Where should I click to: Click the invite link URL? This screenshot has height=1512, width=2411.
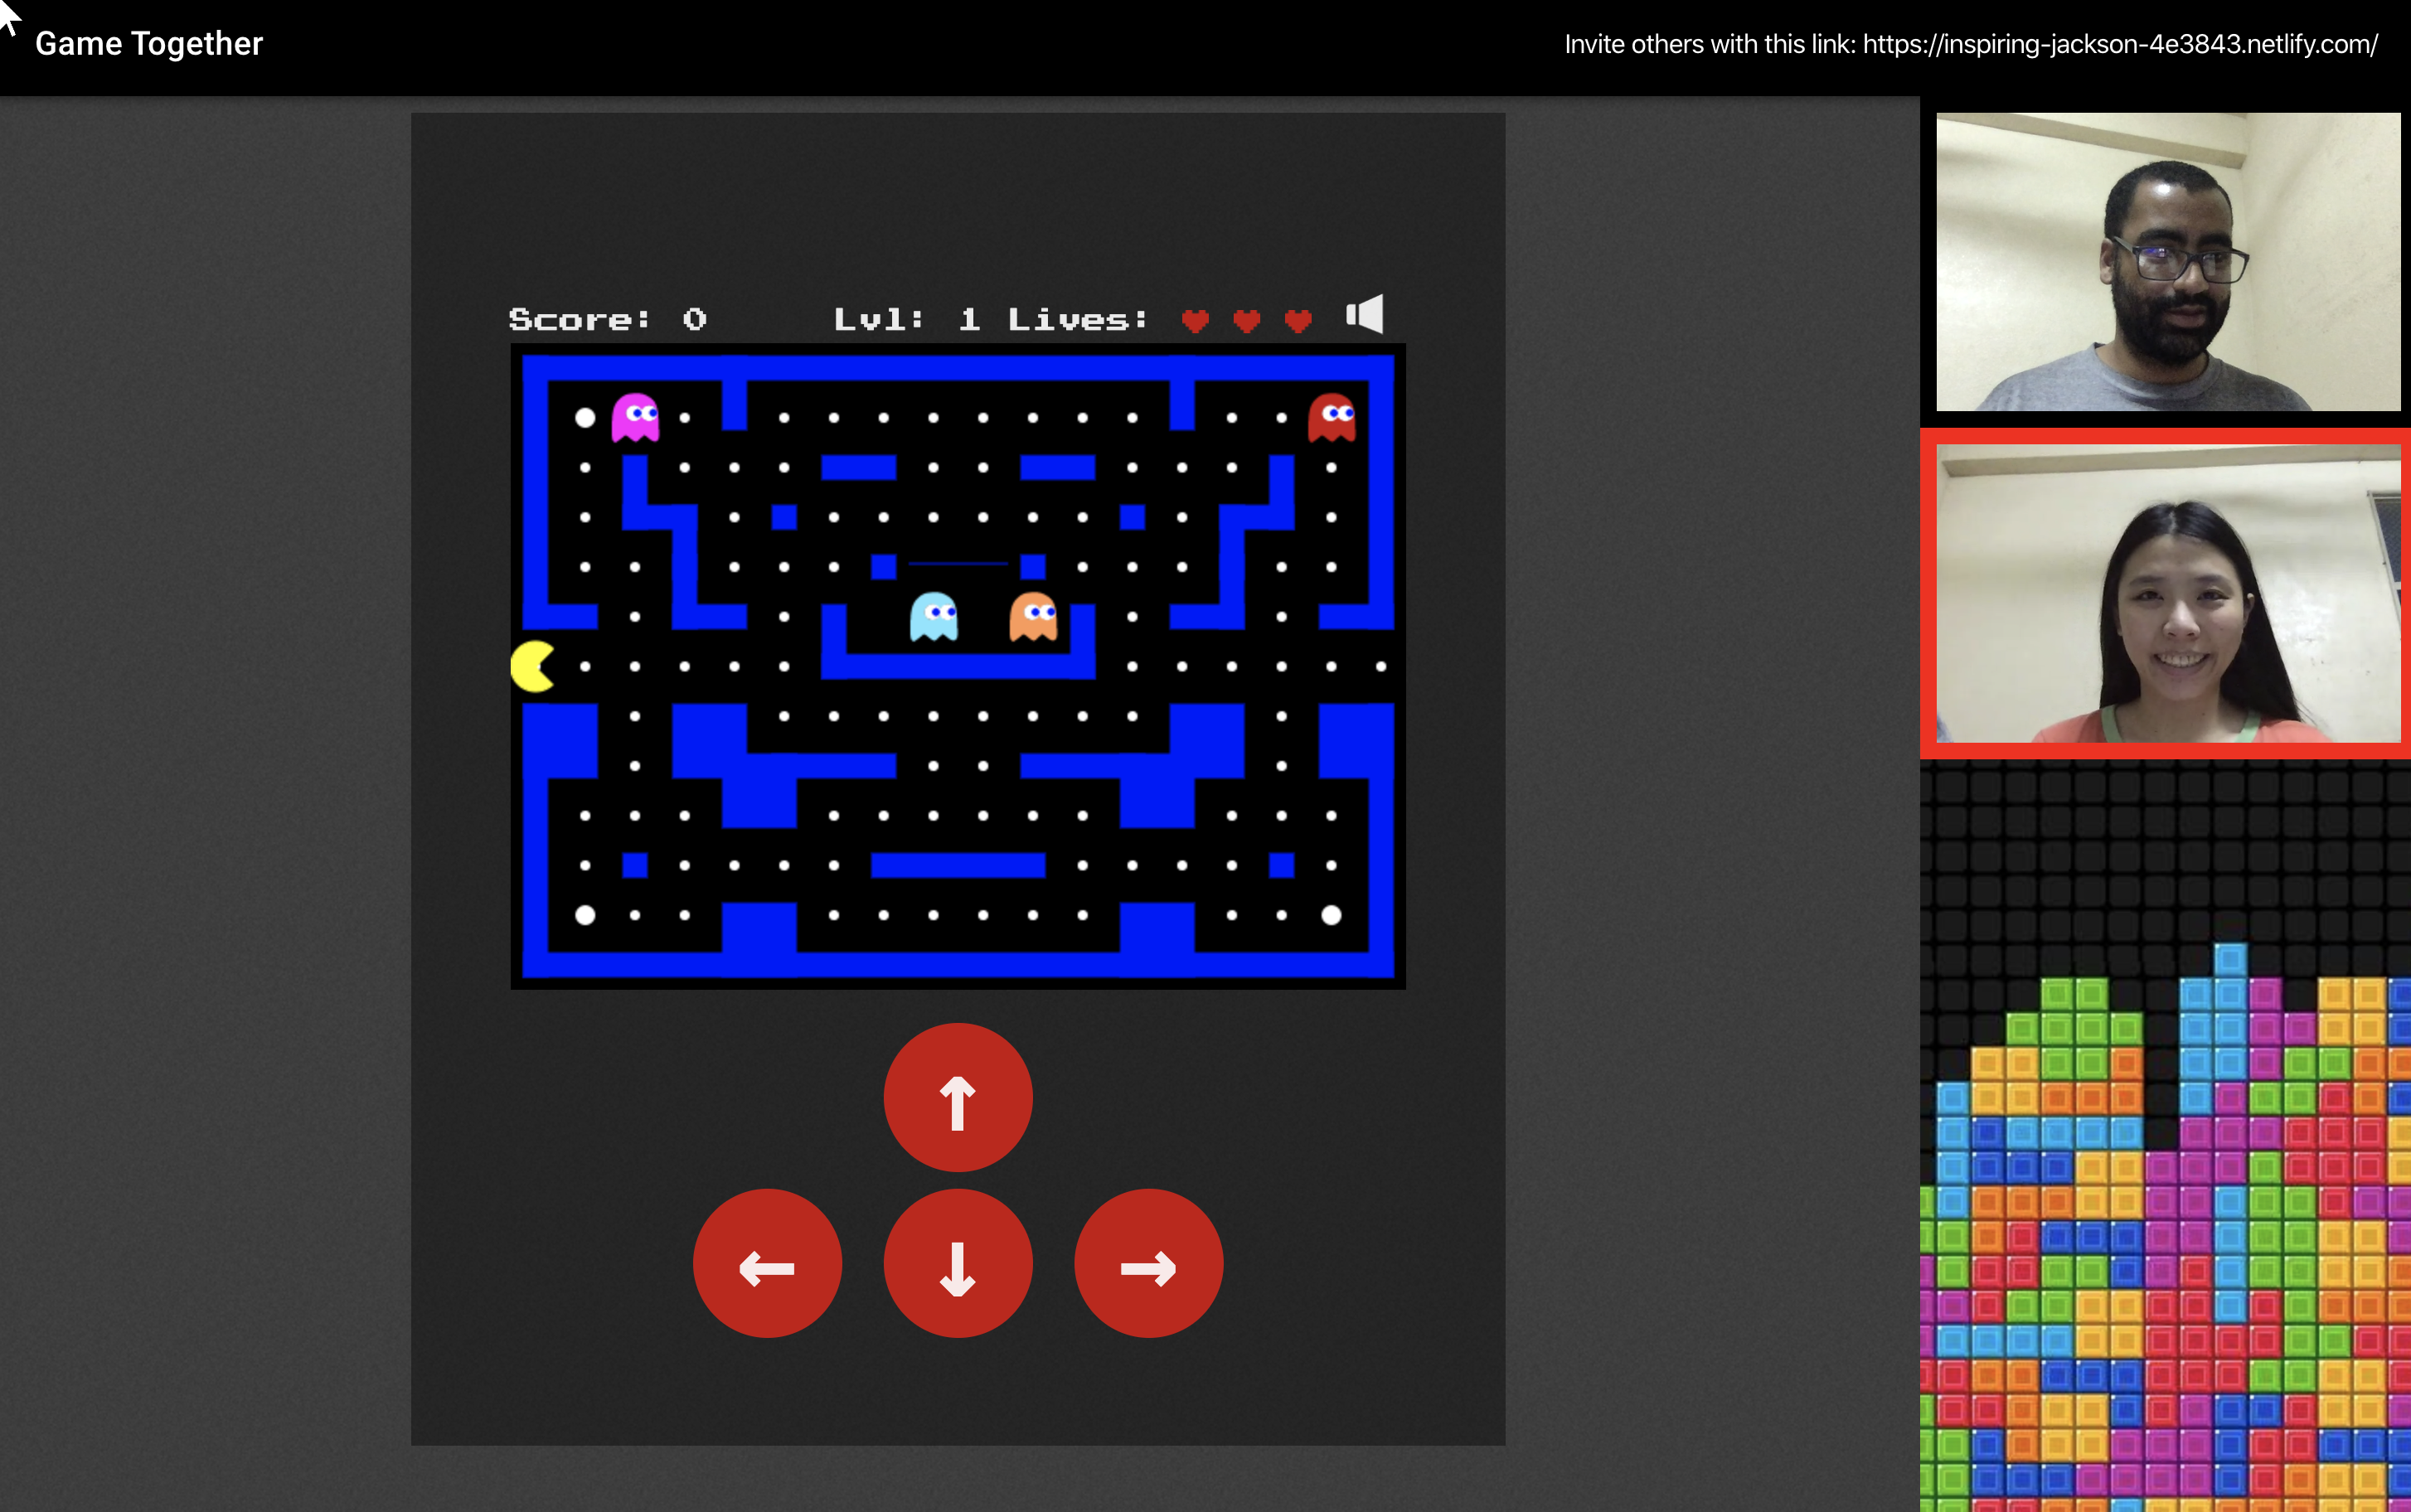2120,44
